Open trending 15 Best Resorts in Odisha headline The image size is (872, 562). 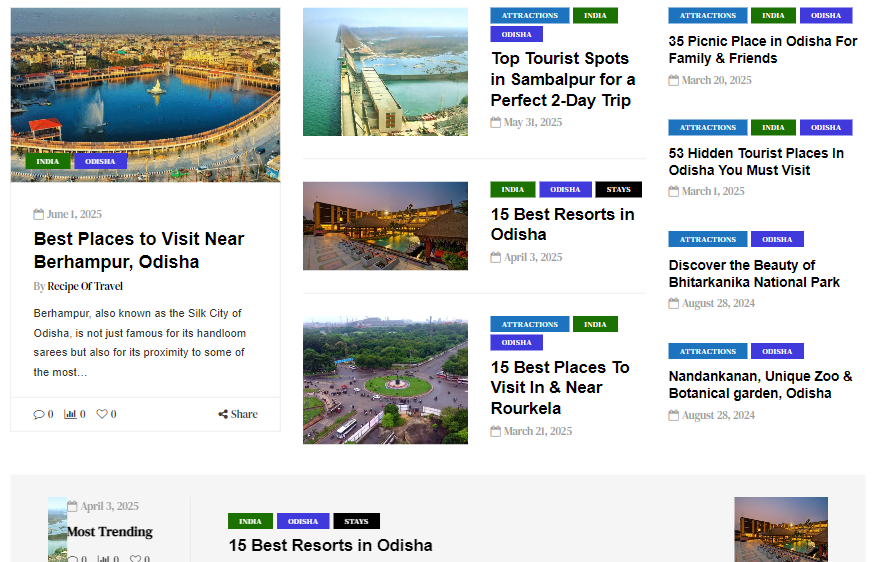coord(330,545)
